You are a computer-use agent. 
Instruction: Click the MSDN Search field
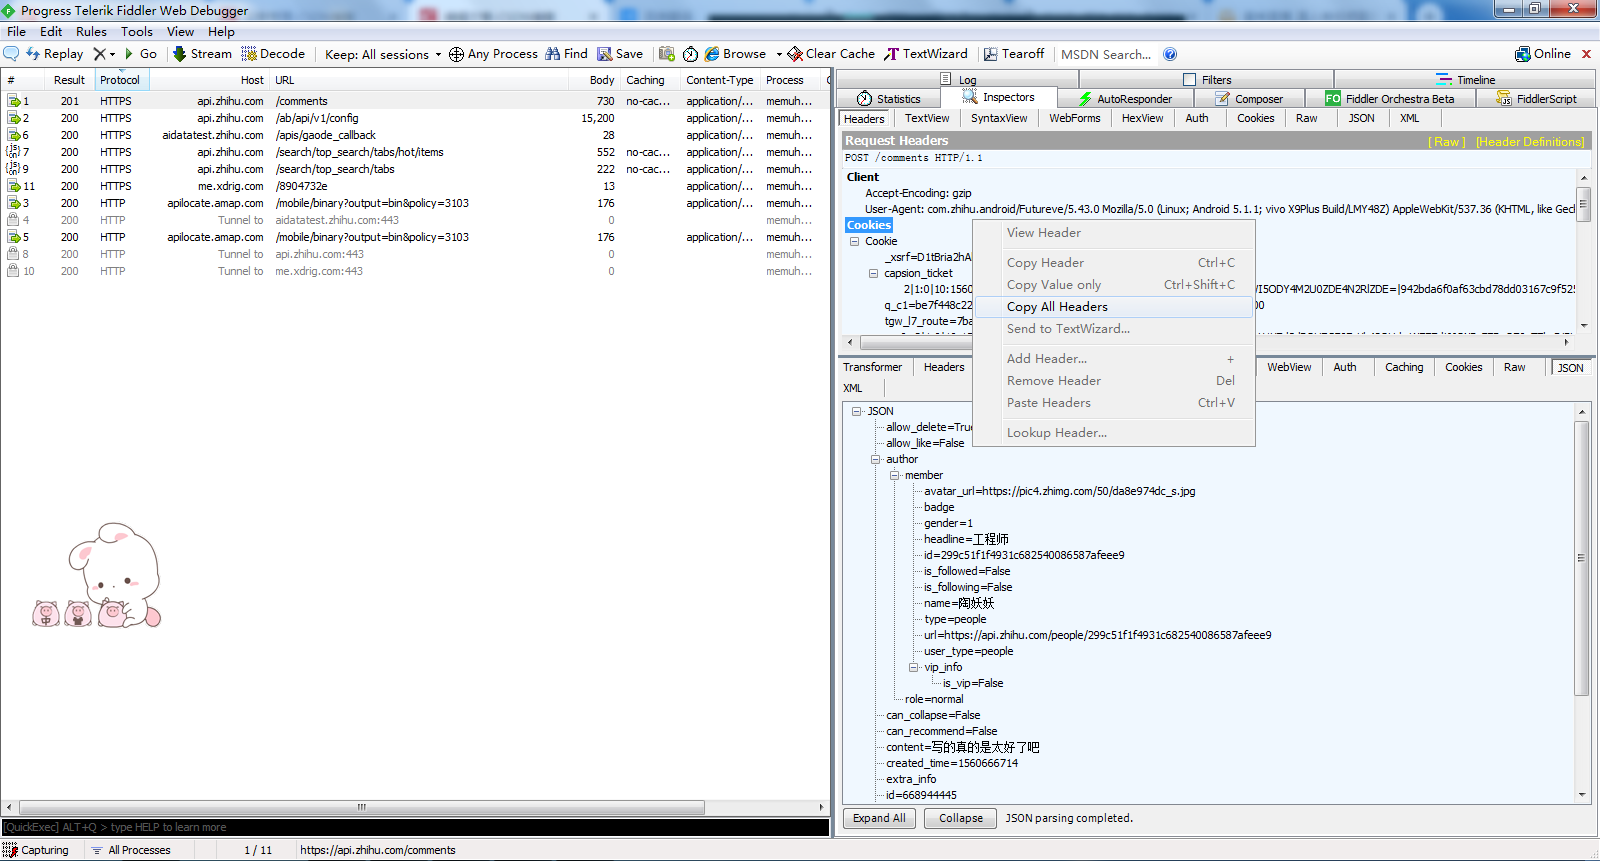[1106, 54]
